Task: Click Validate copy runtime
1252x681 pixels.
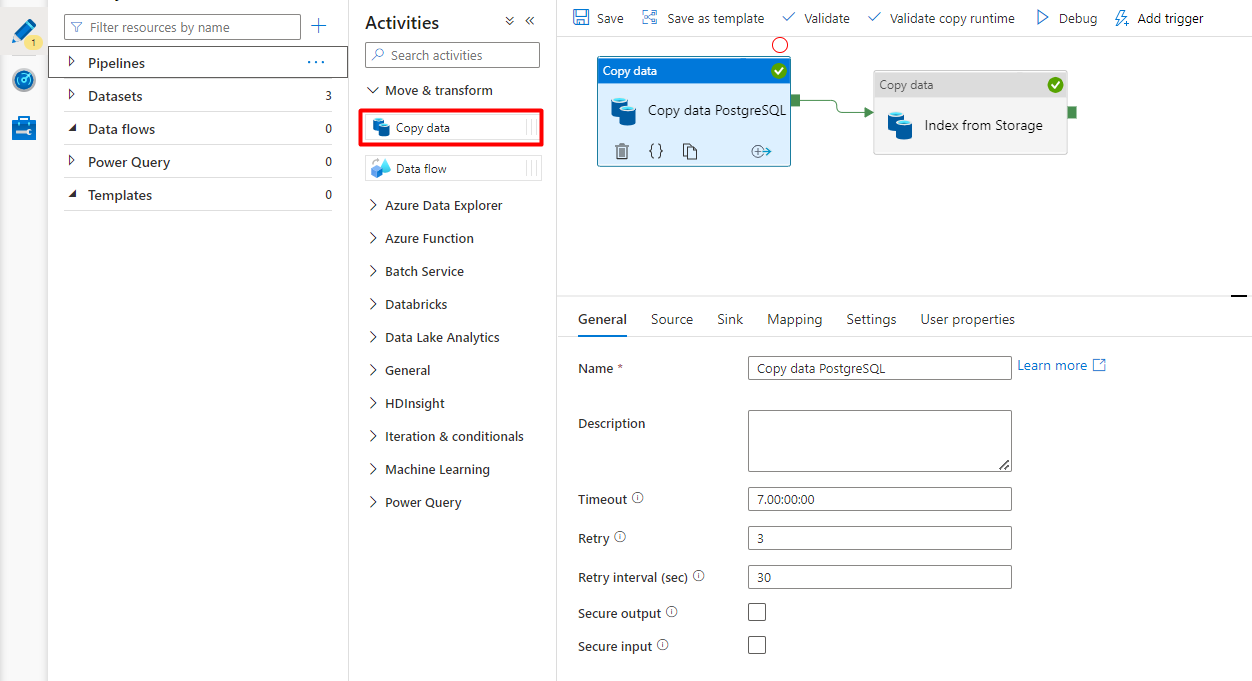Action: point(941,18)
